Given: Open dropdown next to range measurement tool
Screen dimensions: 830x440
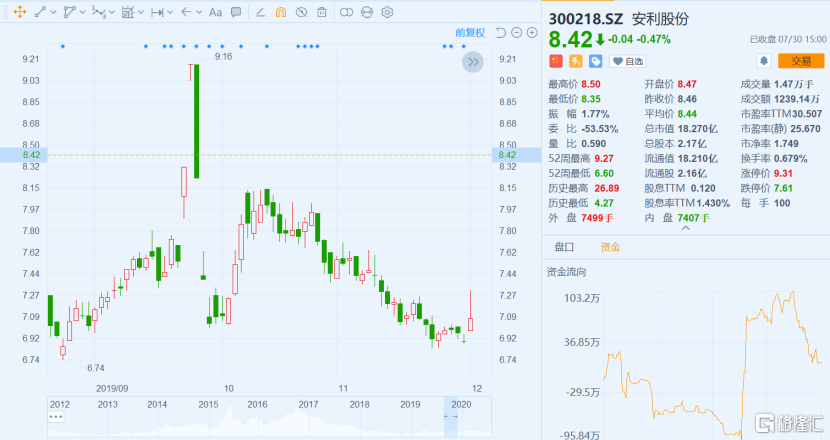Looking at the screenshot, I should (x=169, y=12).
